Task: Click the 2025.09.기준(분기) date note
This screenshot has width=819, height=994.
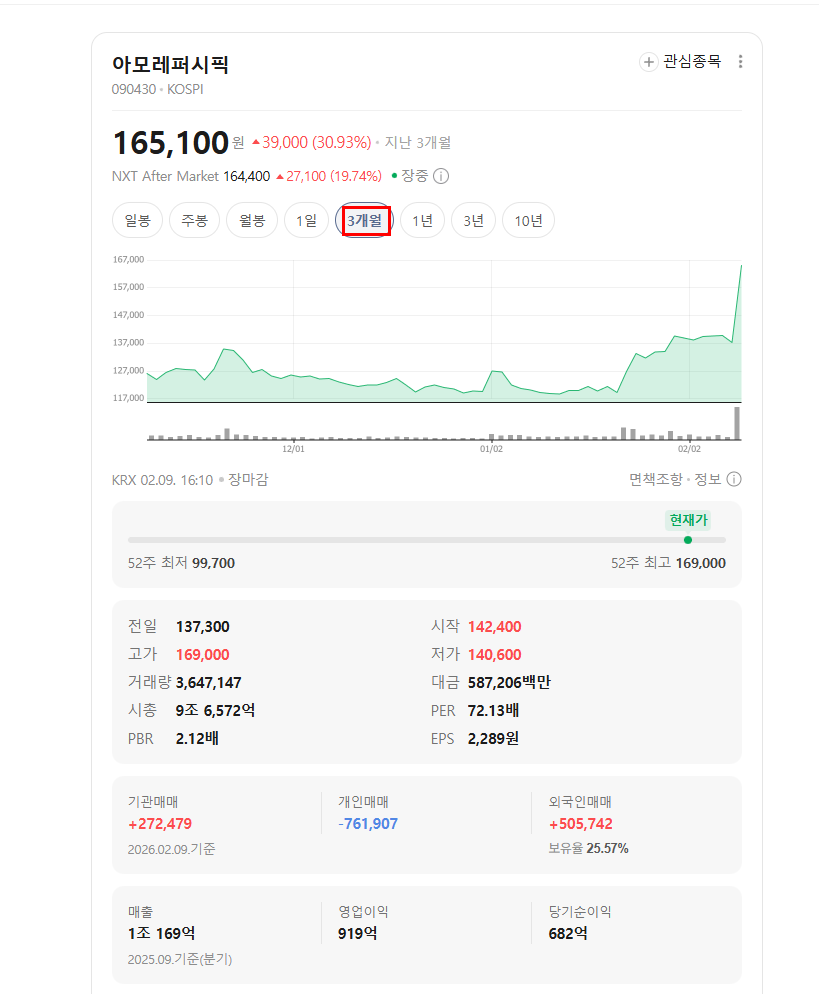Action: [x=180, y=960]
